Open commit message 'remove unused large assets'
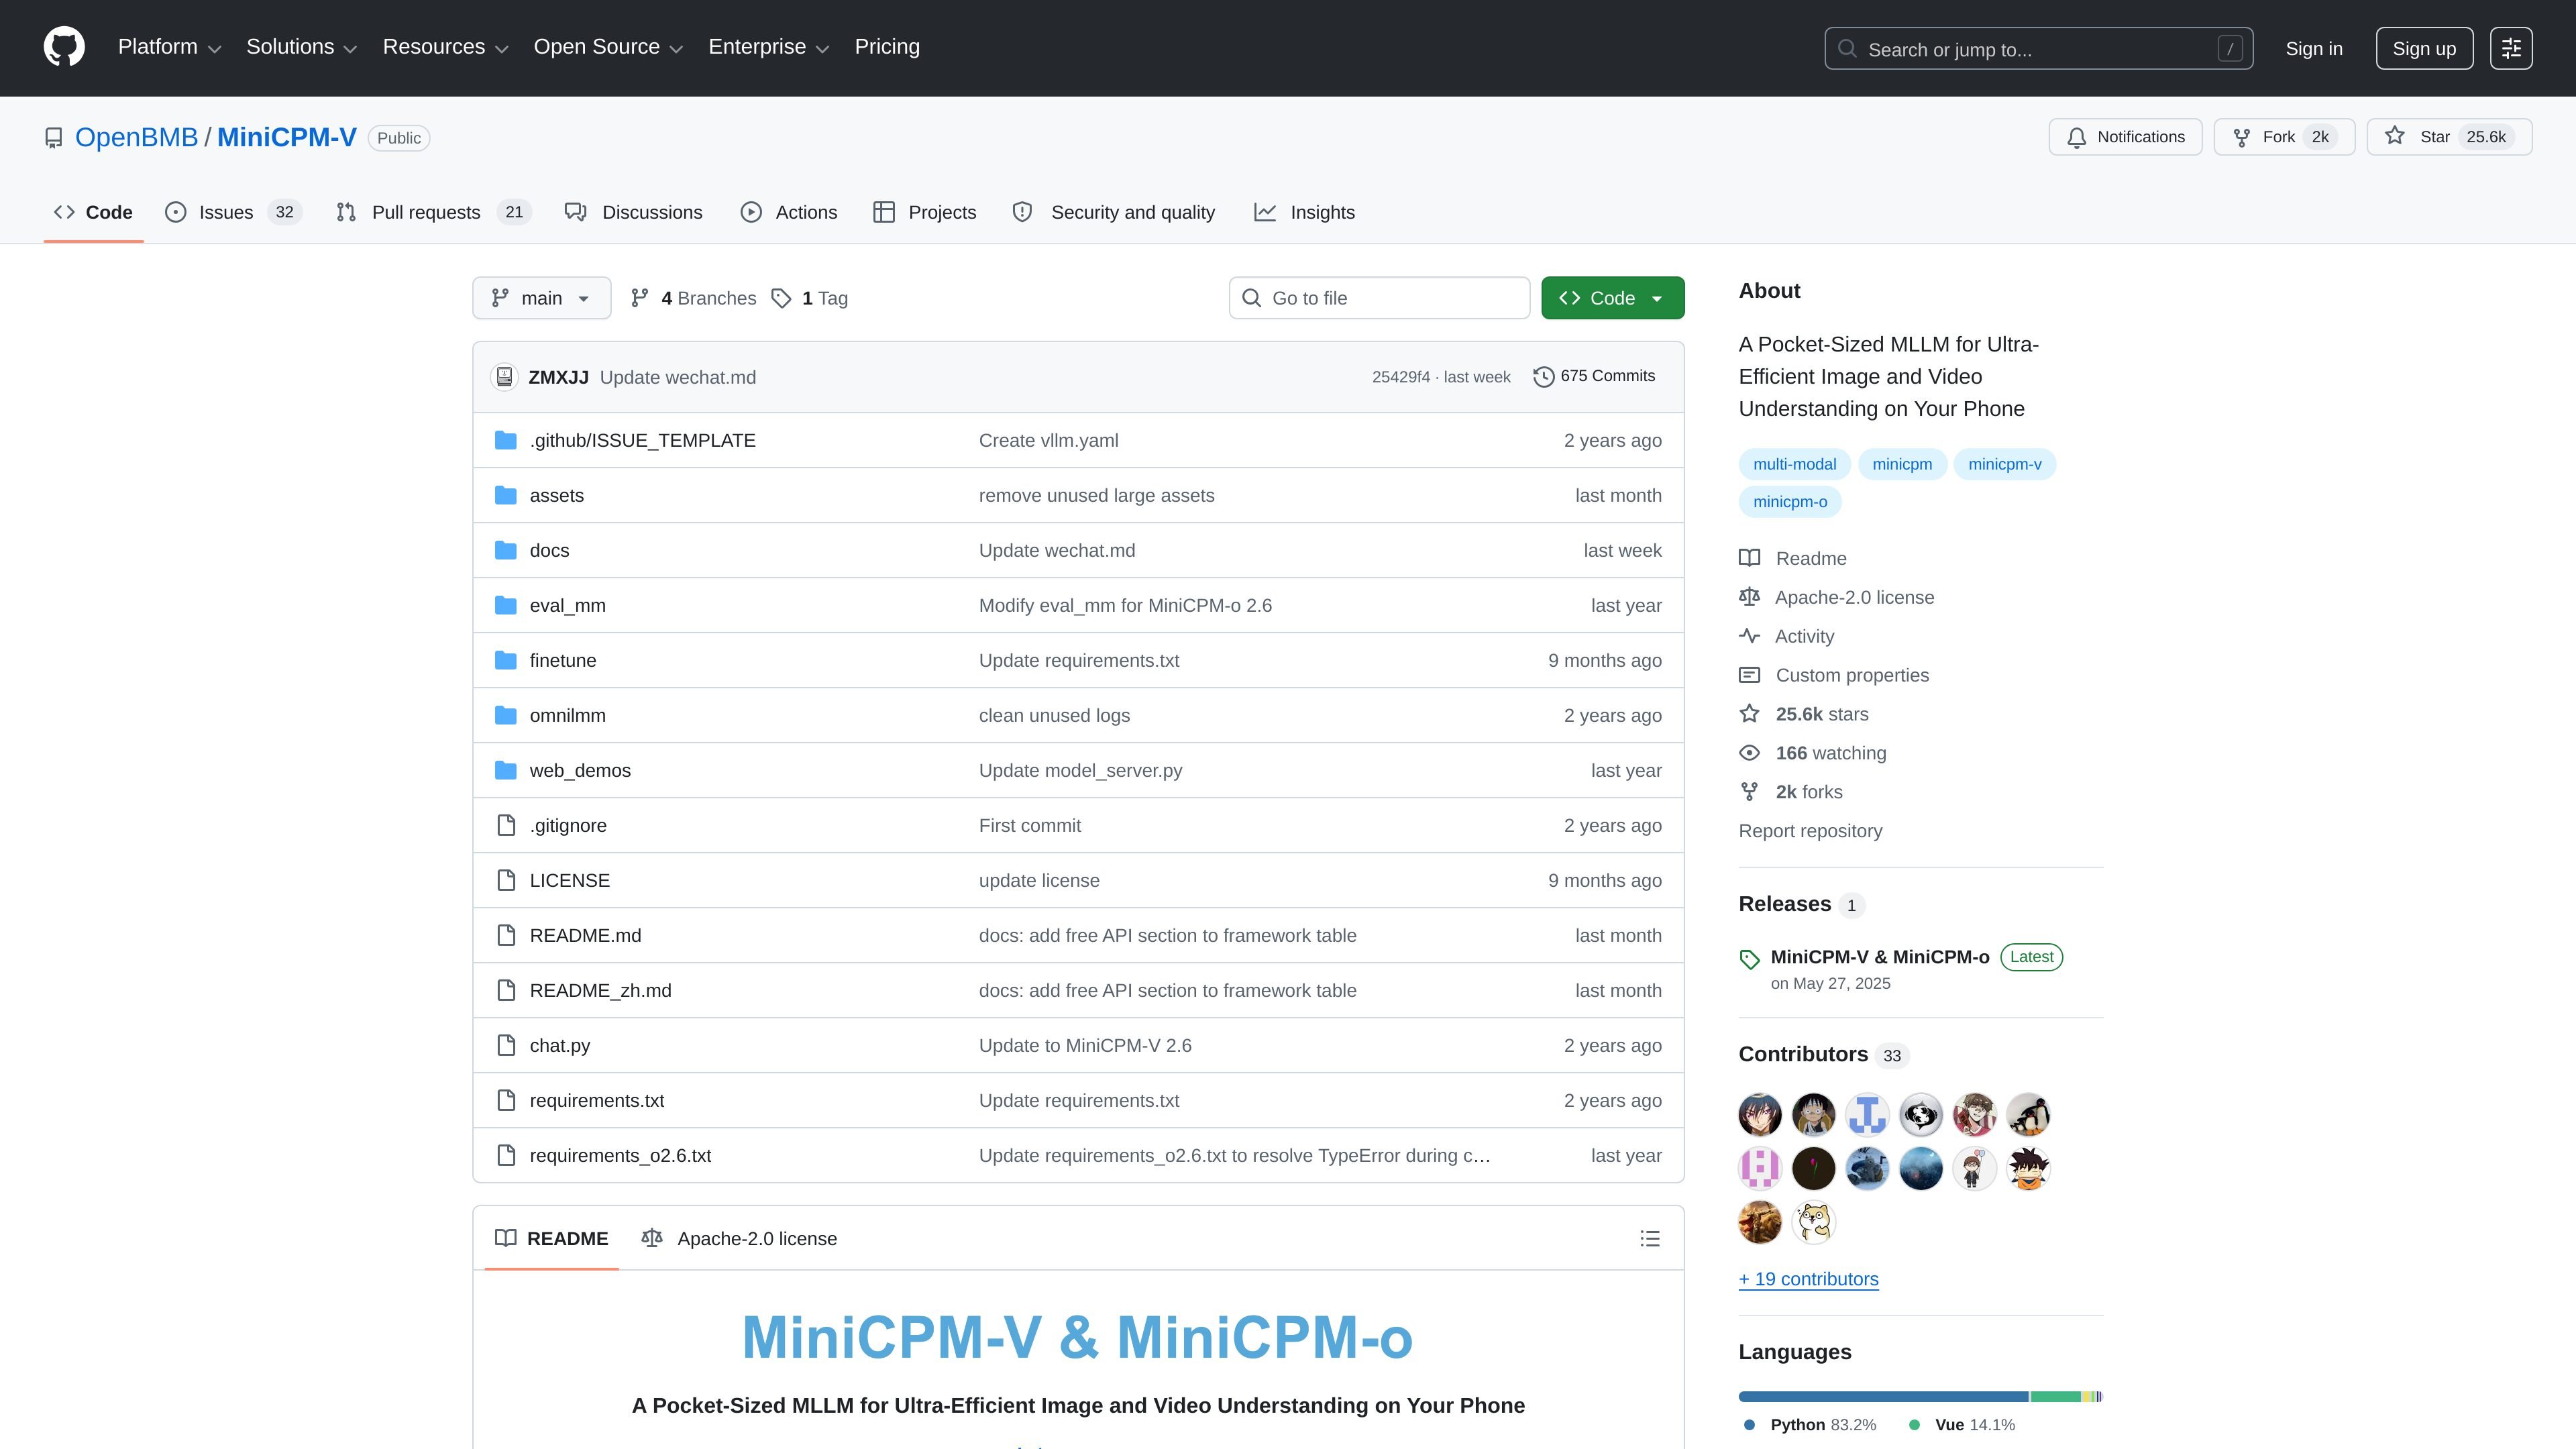2576x1449 pixels. point(1096,496)
